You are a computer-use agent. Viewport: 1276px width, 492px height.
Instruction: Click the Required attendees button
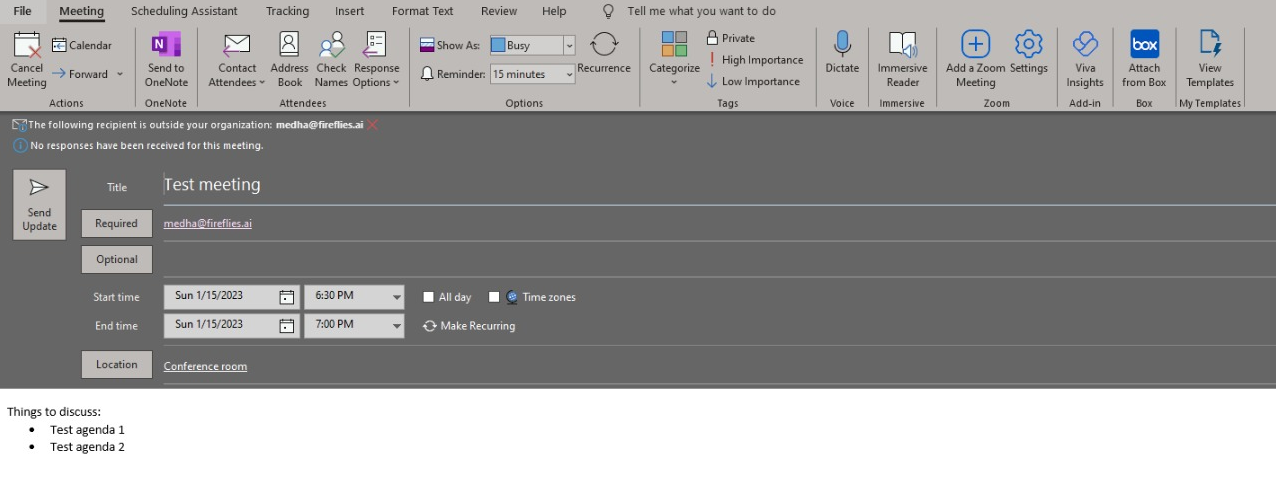(x=117, y=224)
